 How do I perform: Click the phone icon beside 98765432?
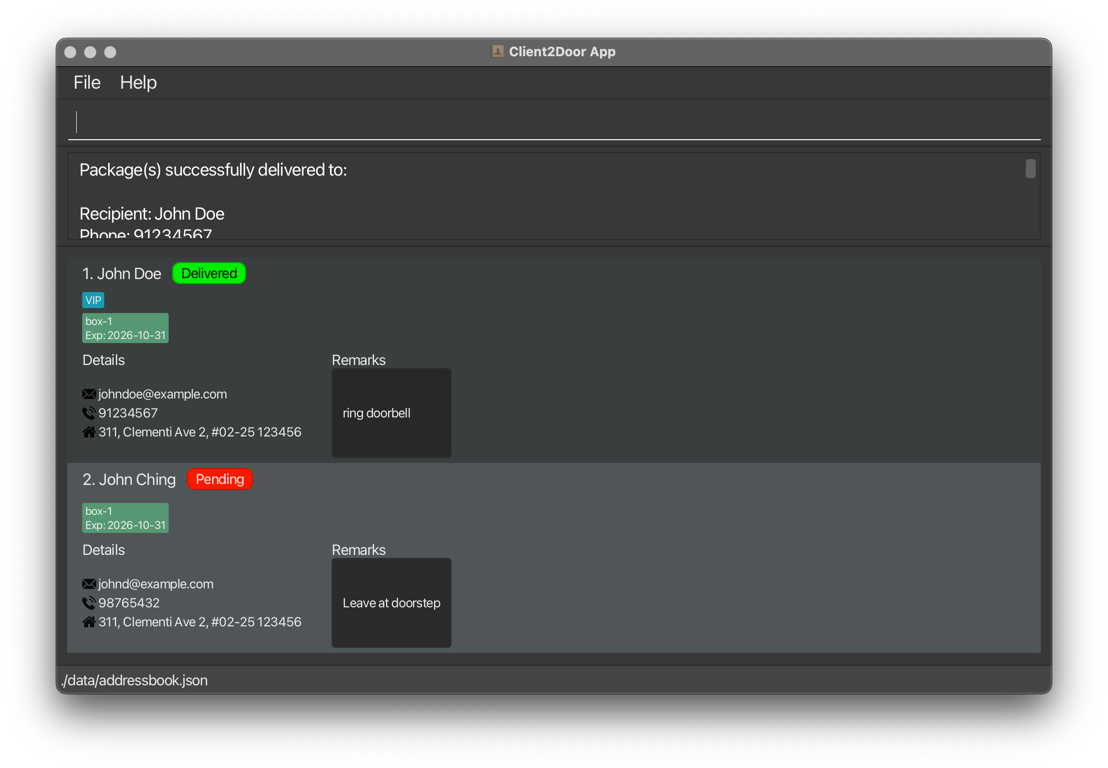point(89,603)
